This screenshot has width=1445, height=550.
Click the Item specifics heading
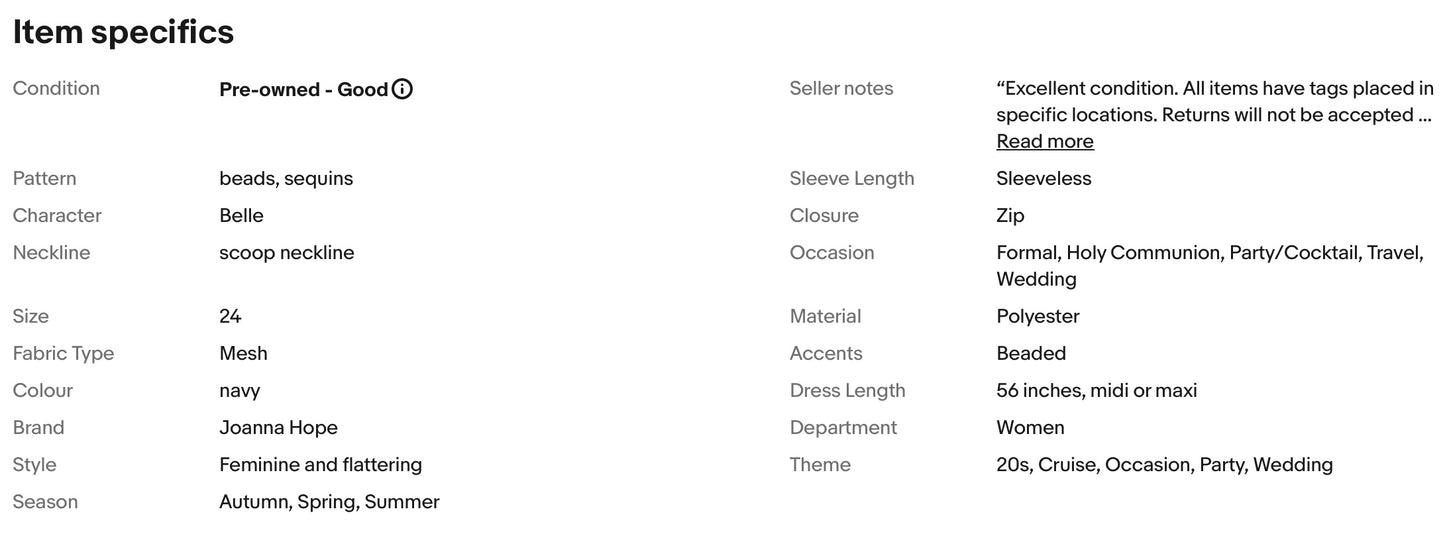[x=123, y=32]
